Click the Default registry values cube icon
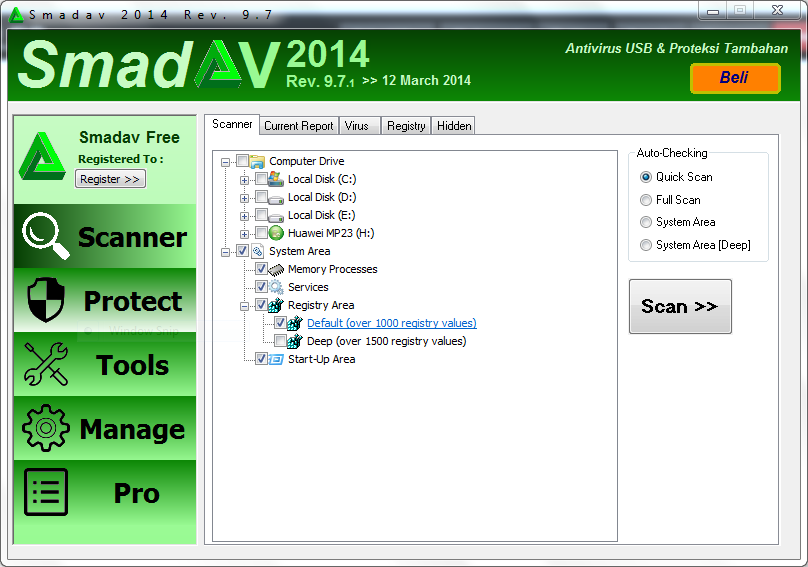Image resolution: width=808 pixels, height=567 pixels. pyautogui.click(x=295, y=323)
